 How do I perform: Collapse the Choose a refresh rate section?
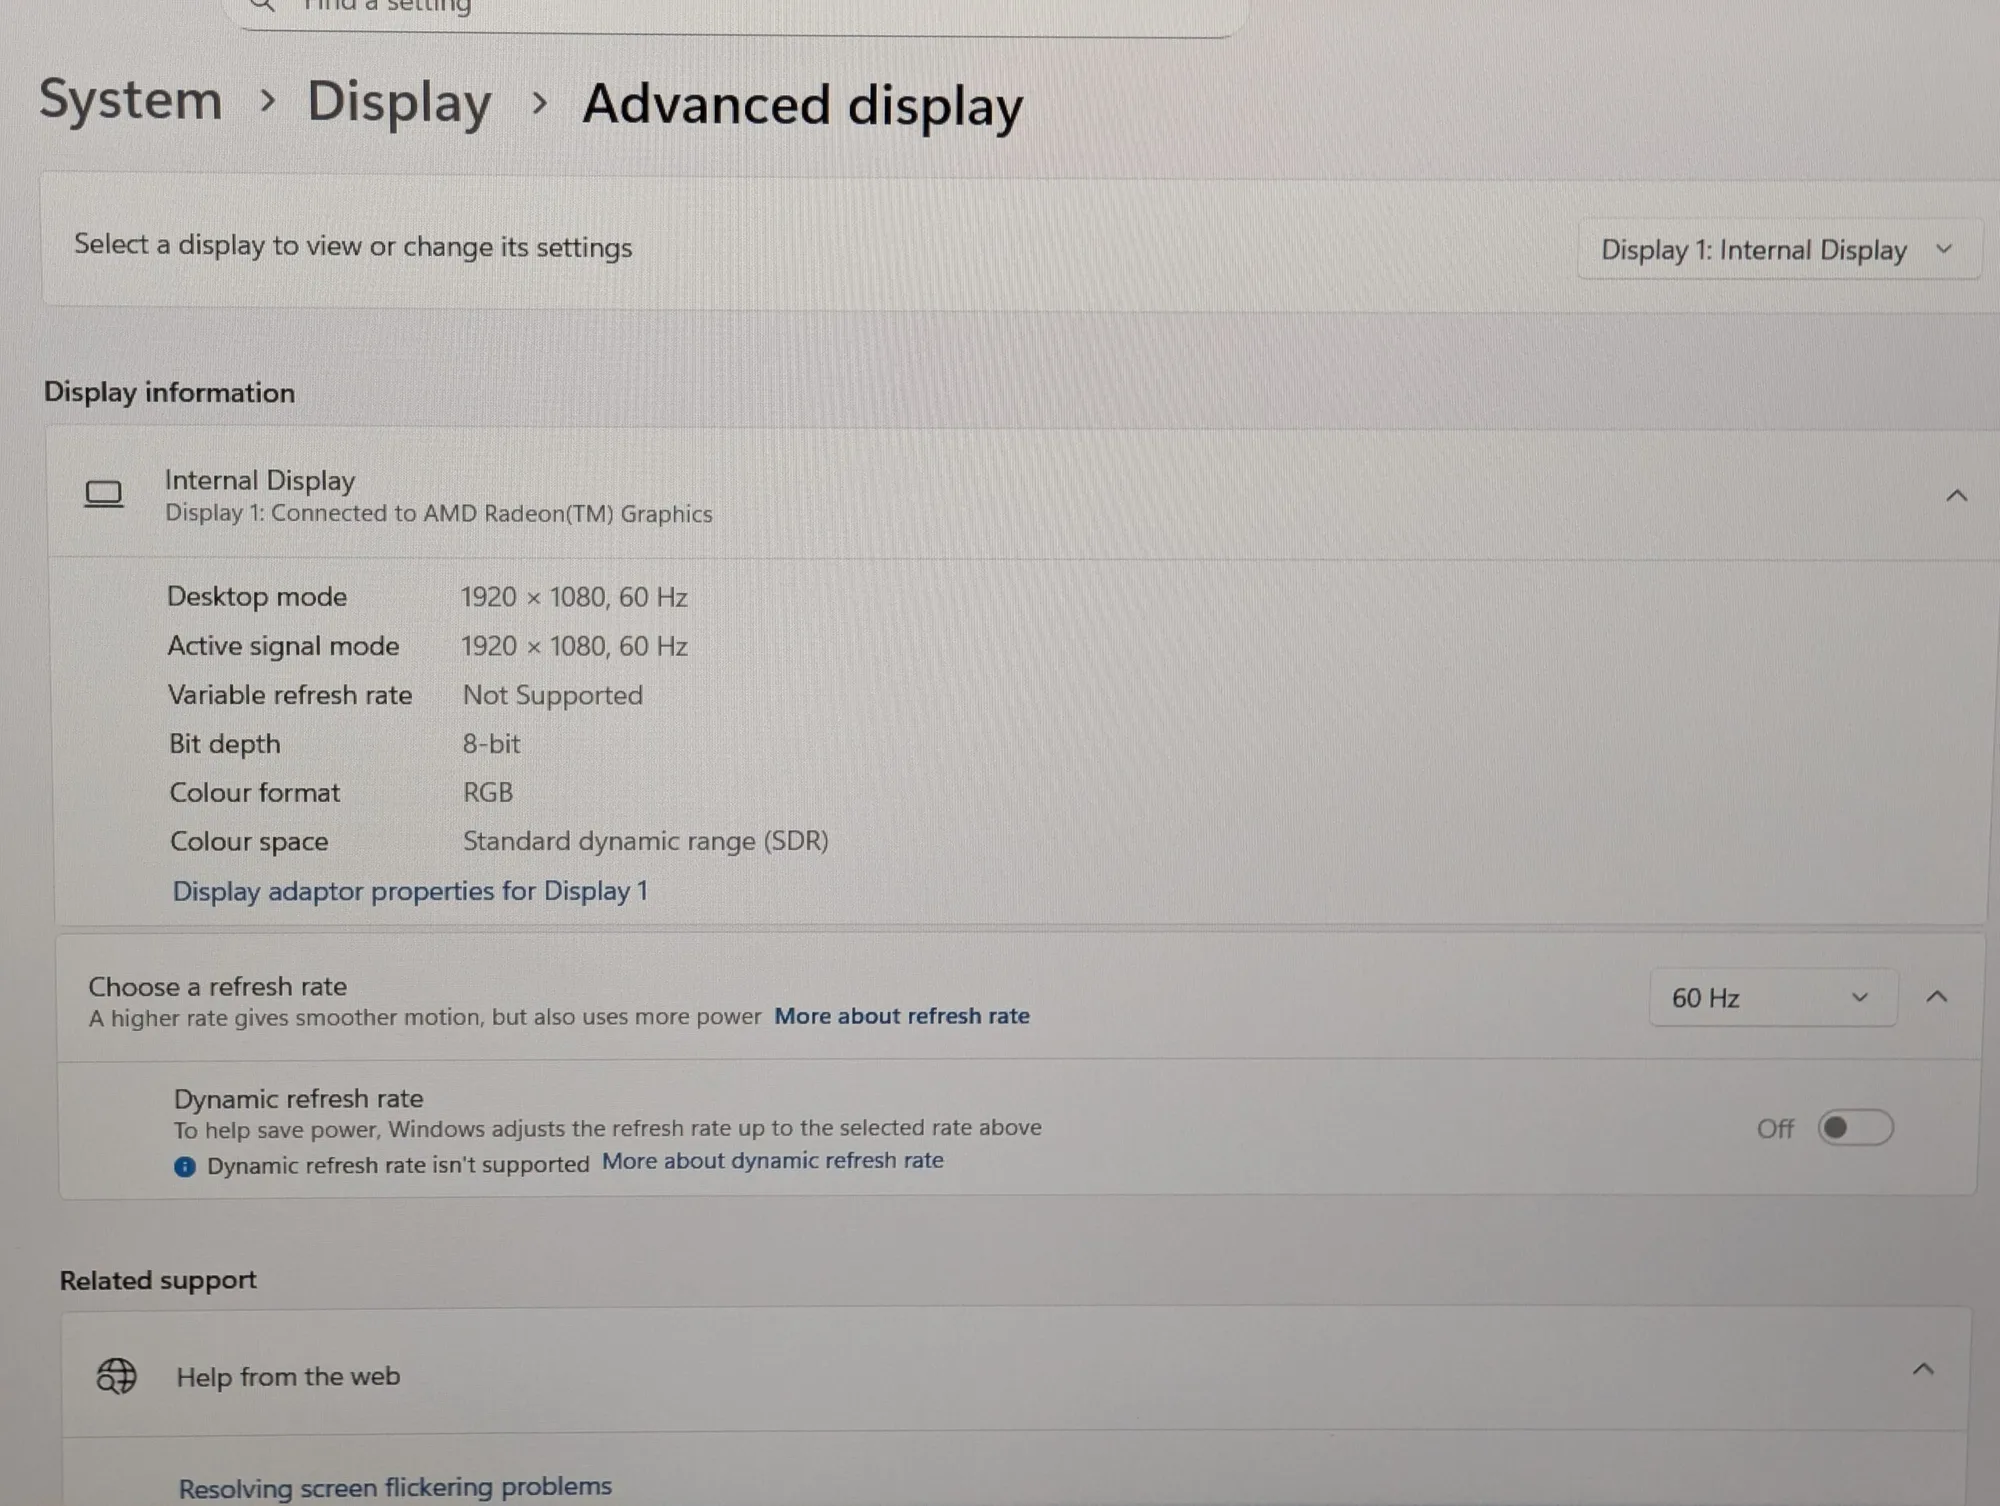pyautogui.click(x=1937, y=997)
